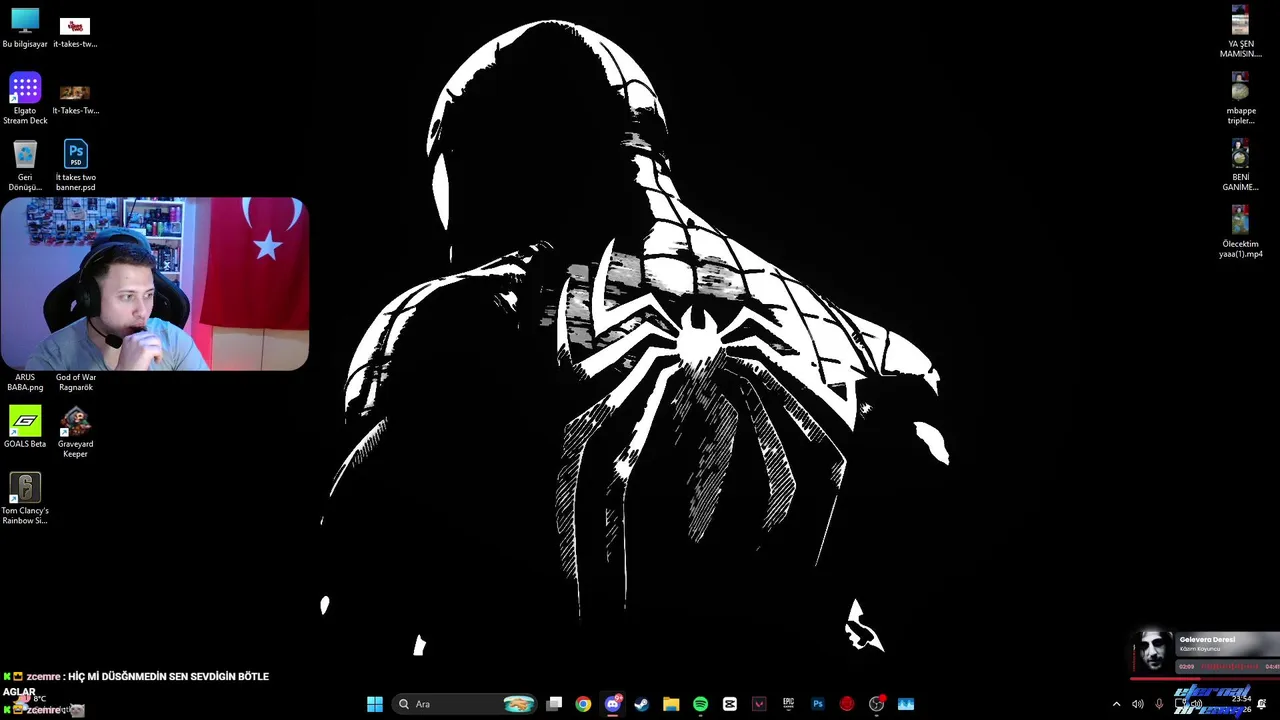Select the mbappe tripler video file

(x=1240, y=98)
